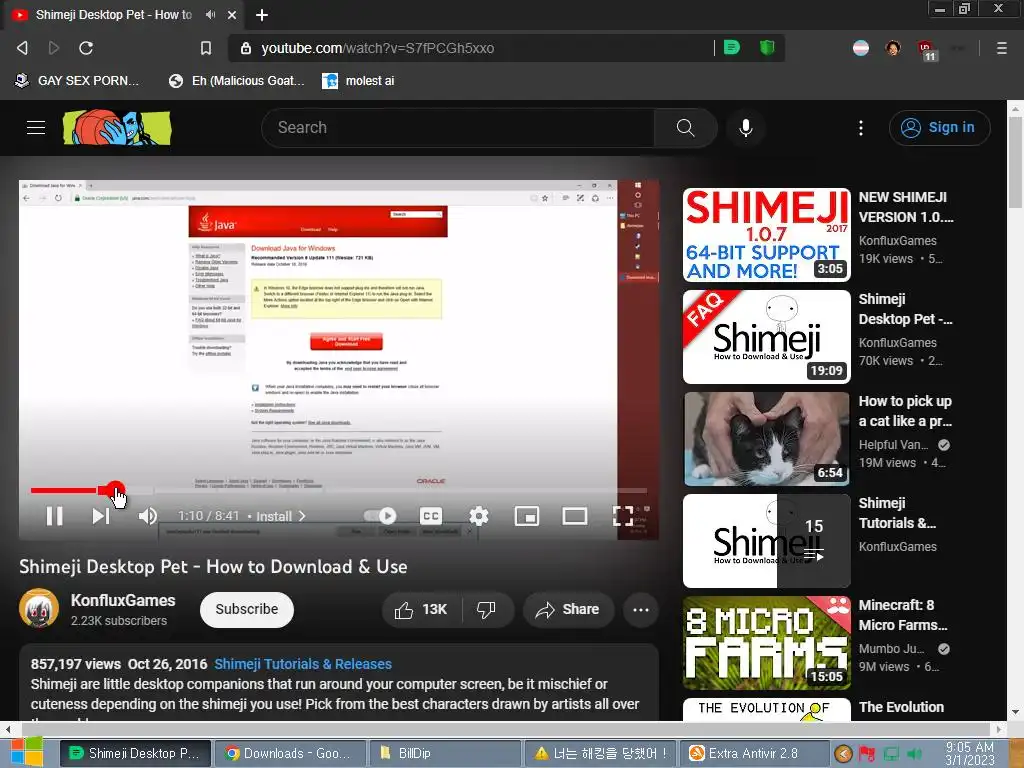Enable theater mode in player
Screen dimensions: 1024x768
[x=575, y=516]
